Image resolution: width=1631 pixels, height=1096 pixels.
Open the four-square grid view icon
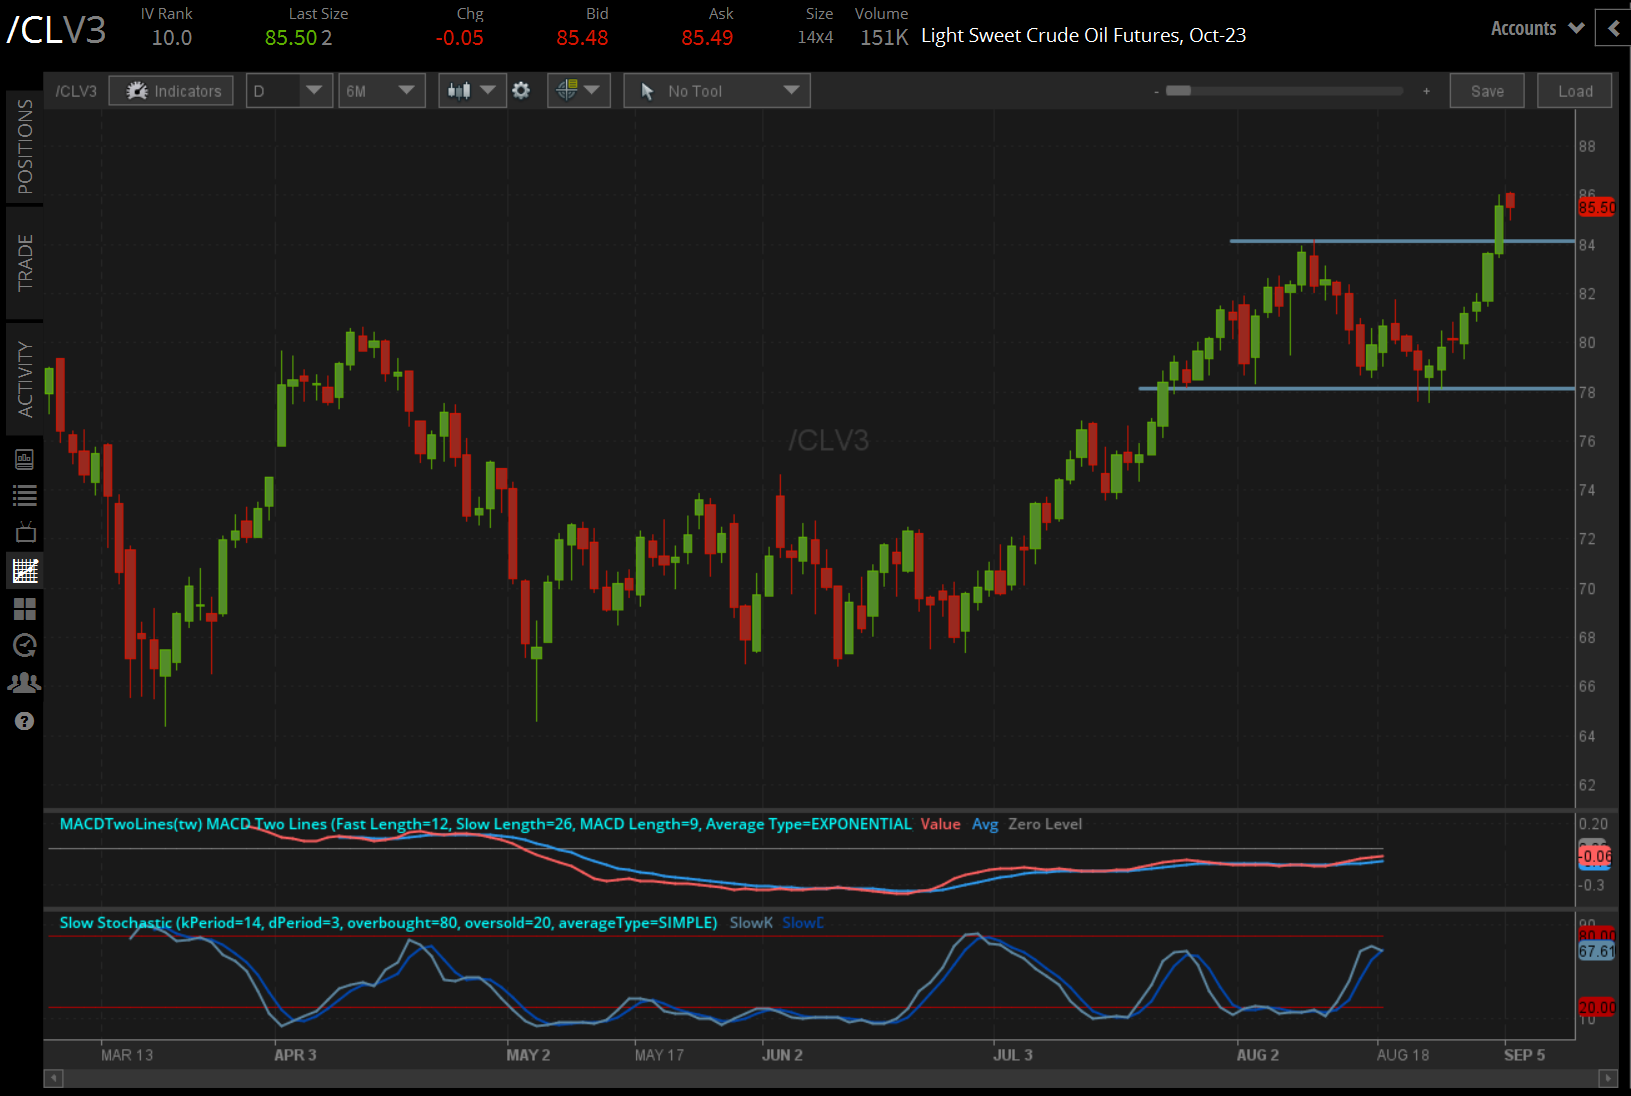(x=25, y=609)
